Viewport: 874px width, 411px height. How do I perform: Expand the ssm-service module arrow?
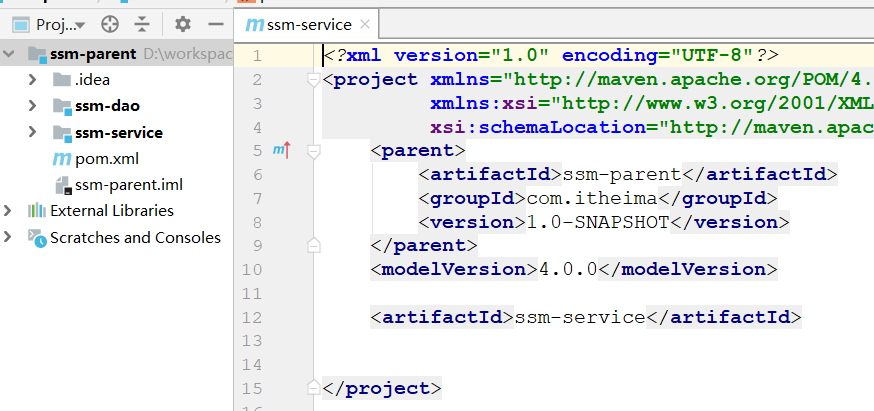pos(33,133)
